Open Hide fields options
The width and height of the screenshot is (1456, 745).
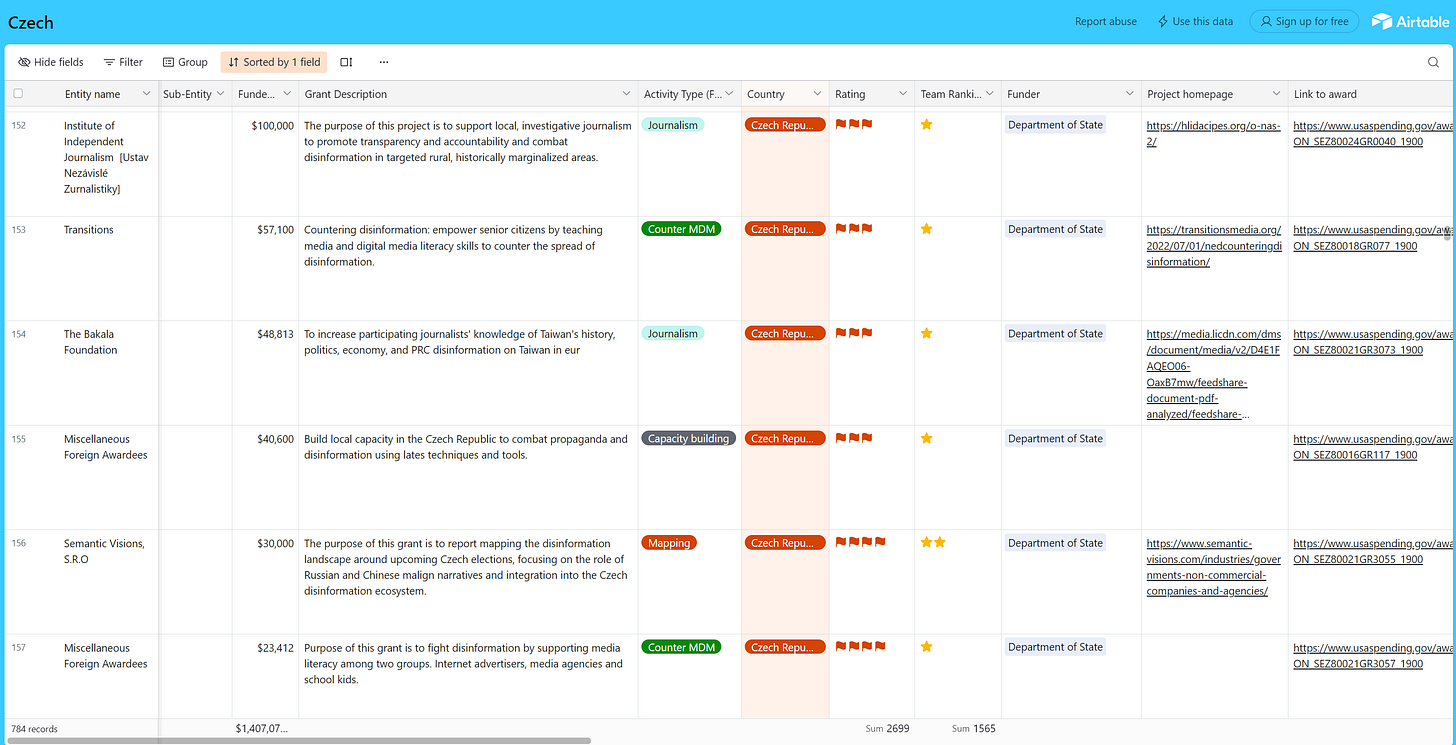(x=51, y=62)
